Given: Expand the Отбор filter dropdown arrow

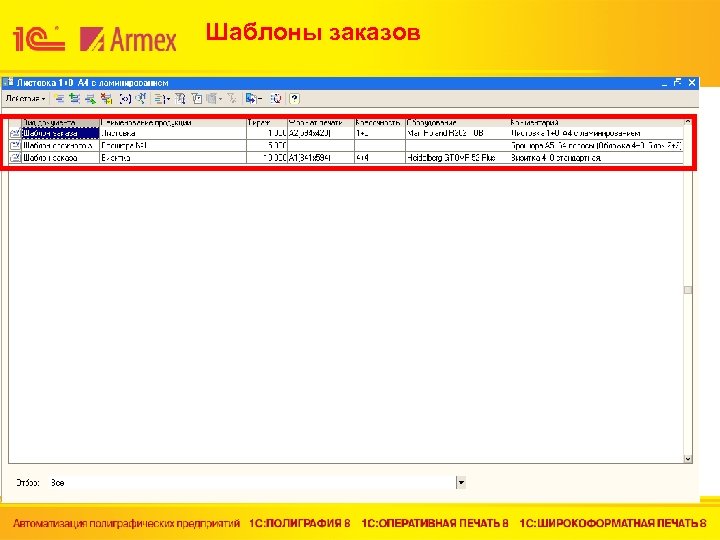Looking at the screenshot, I should pyautogui.click(x=461, y=483).
